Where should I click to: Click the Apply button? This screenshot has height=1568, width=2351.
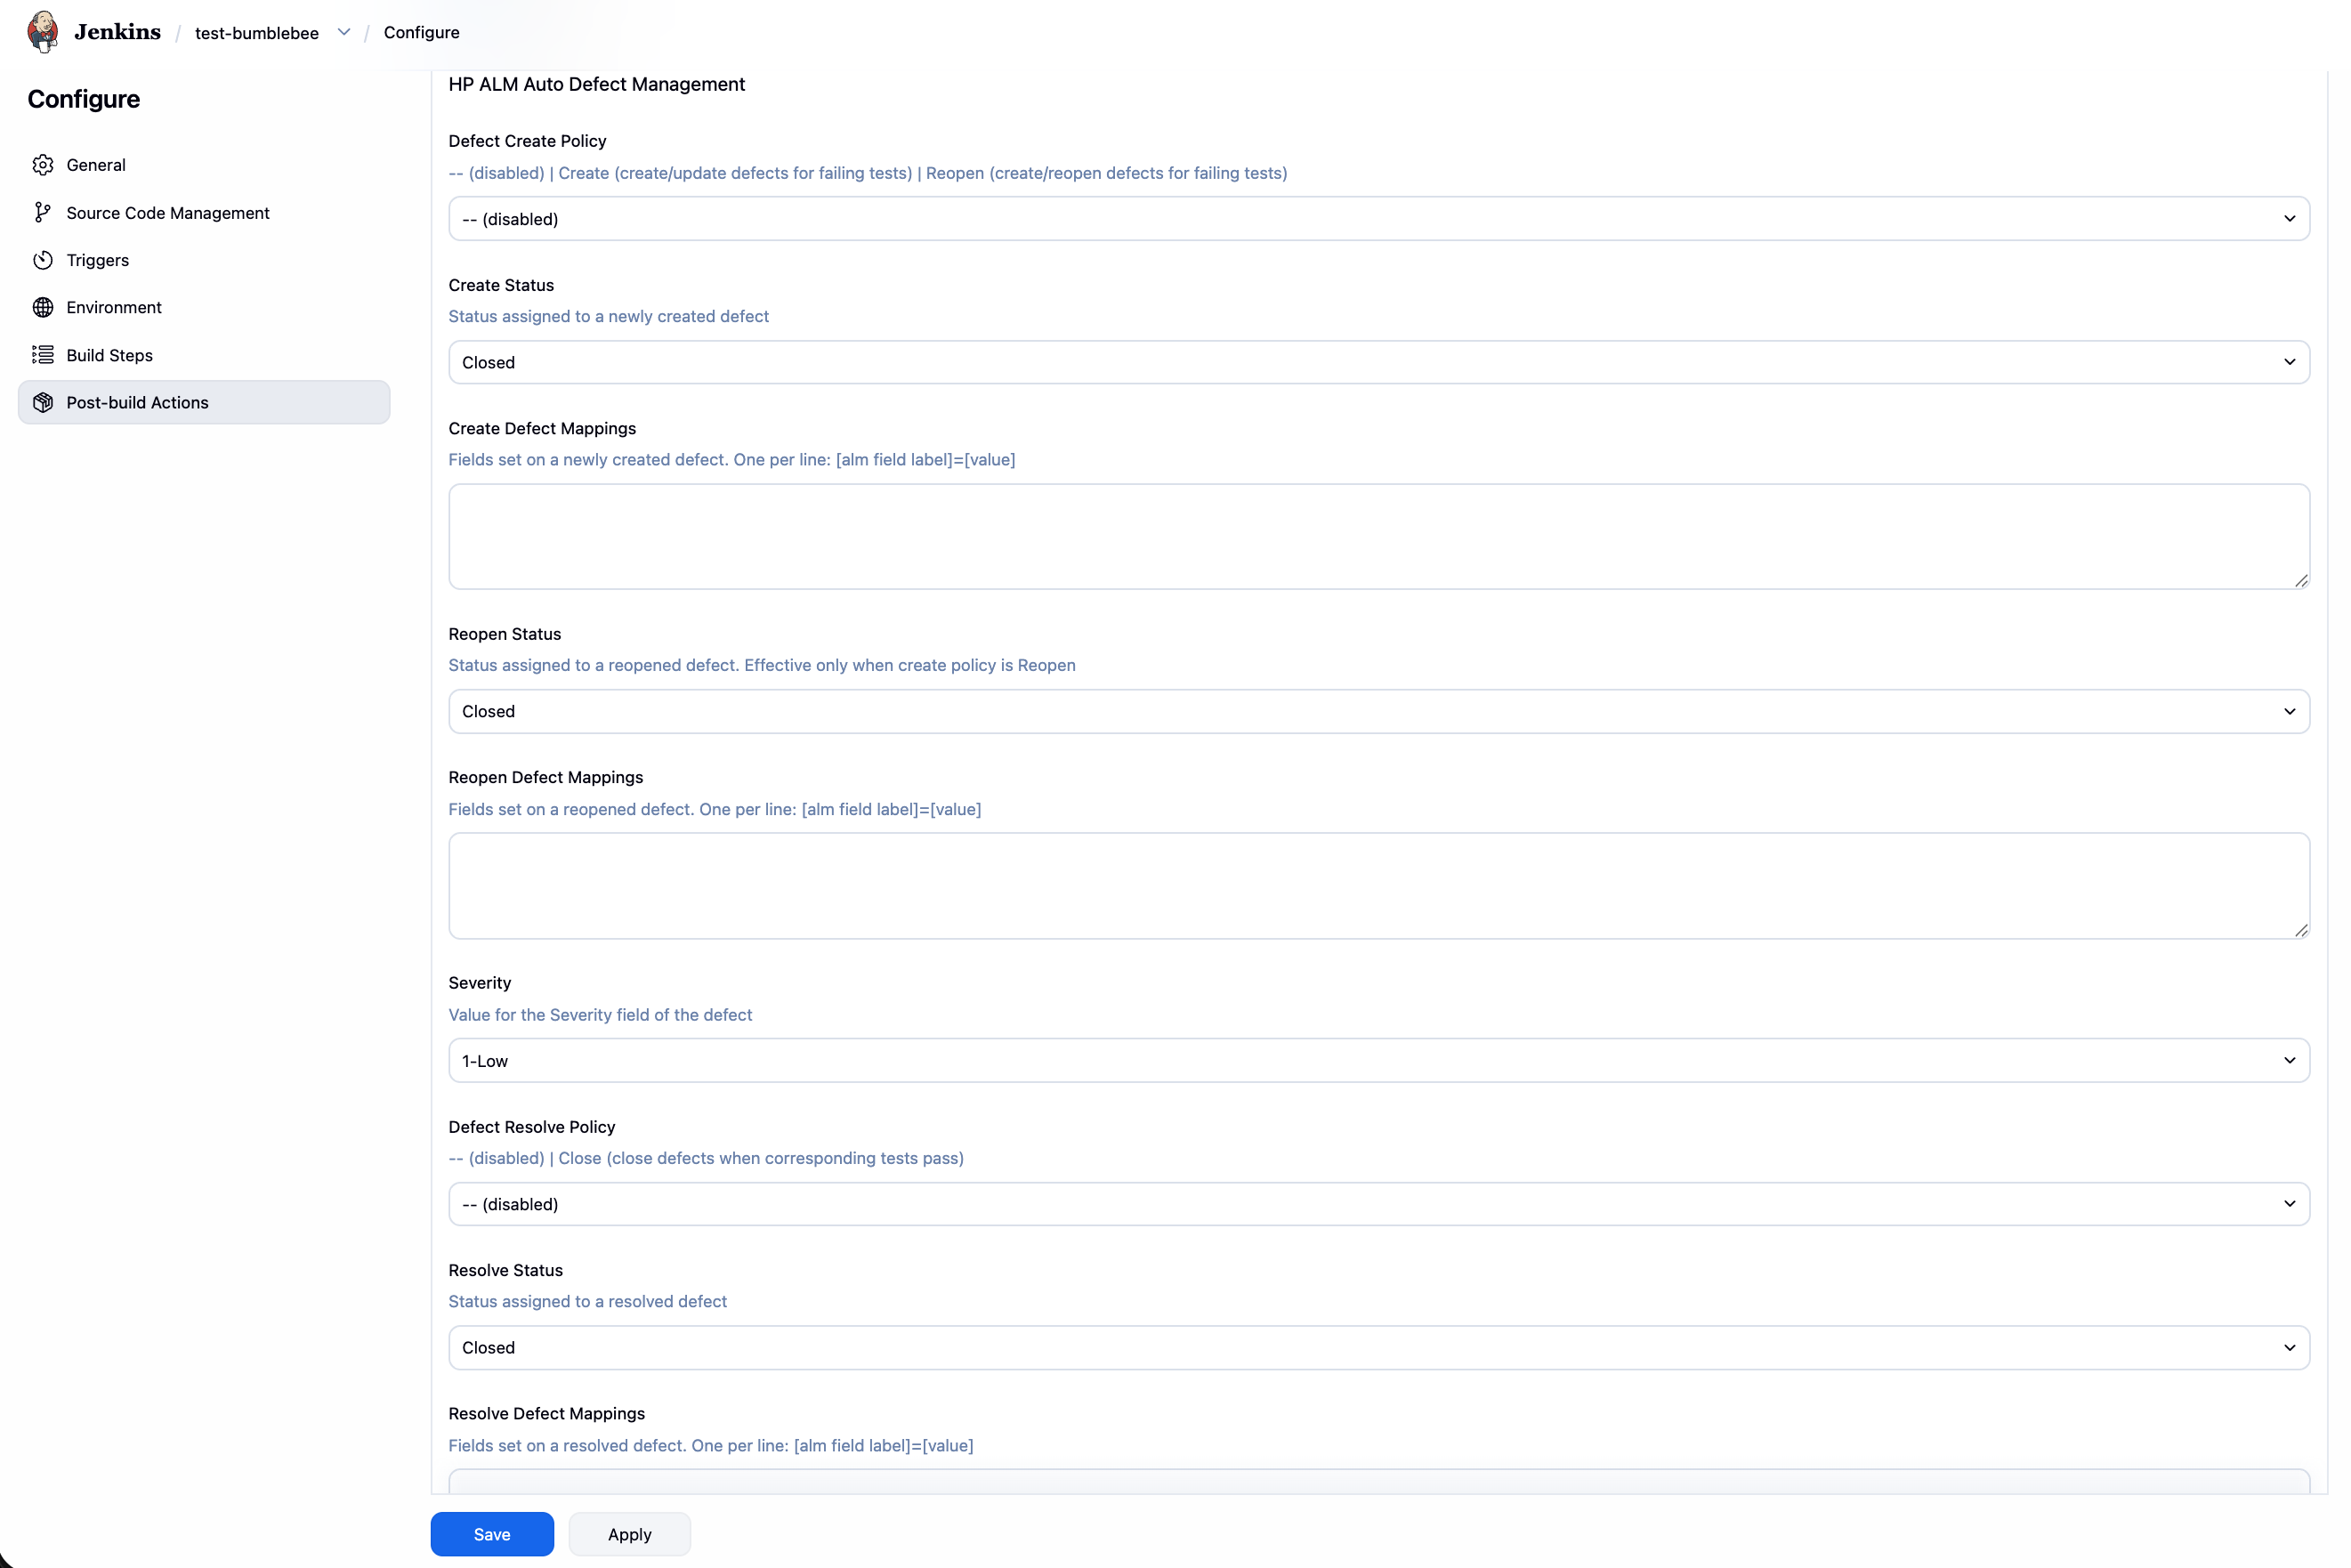tap(629, 1534)
